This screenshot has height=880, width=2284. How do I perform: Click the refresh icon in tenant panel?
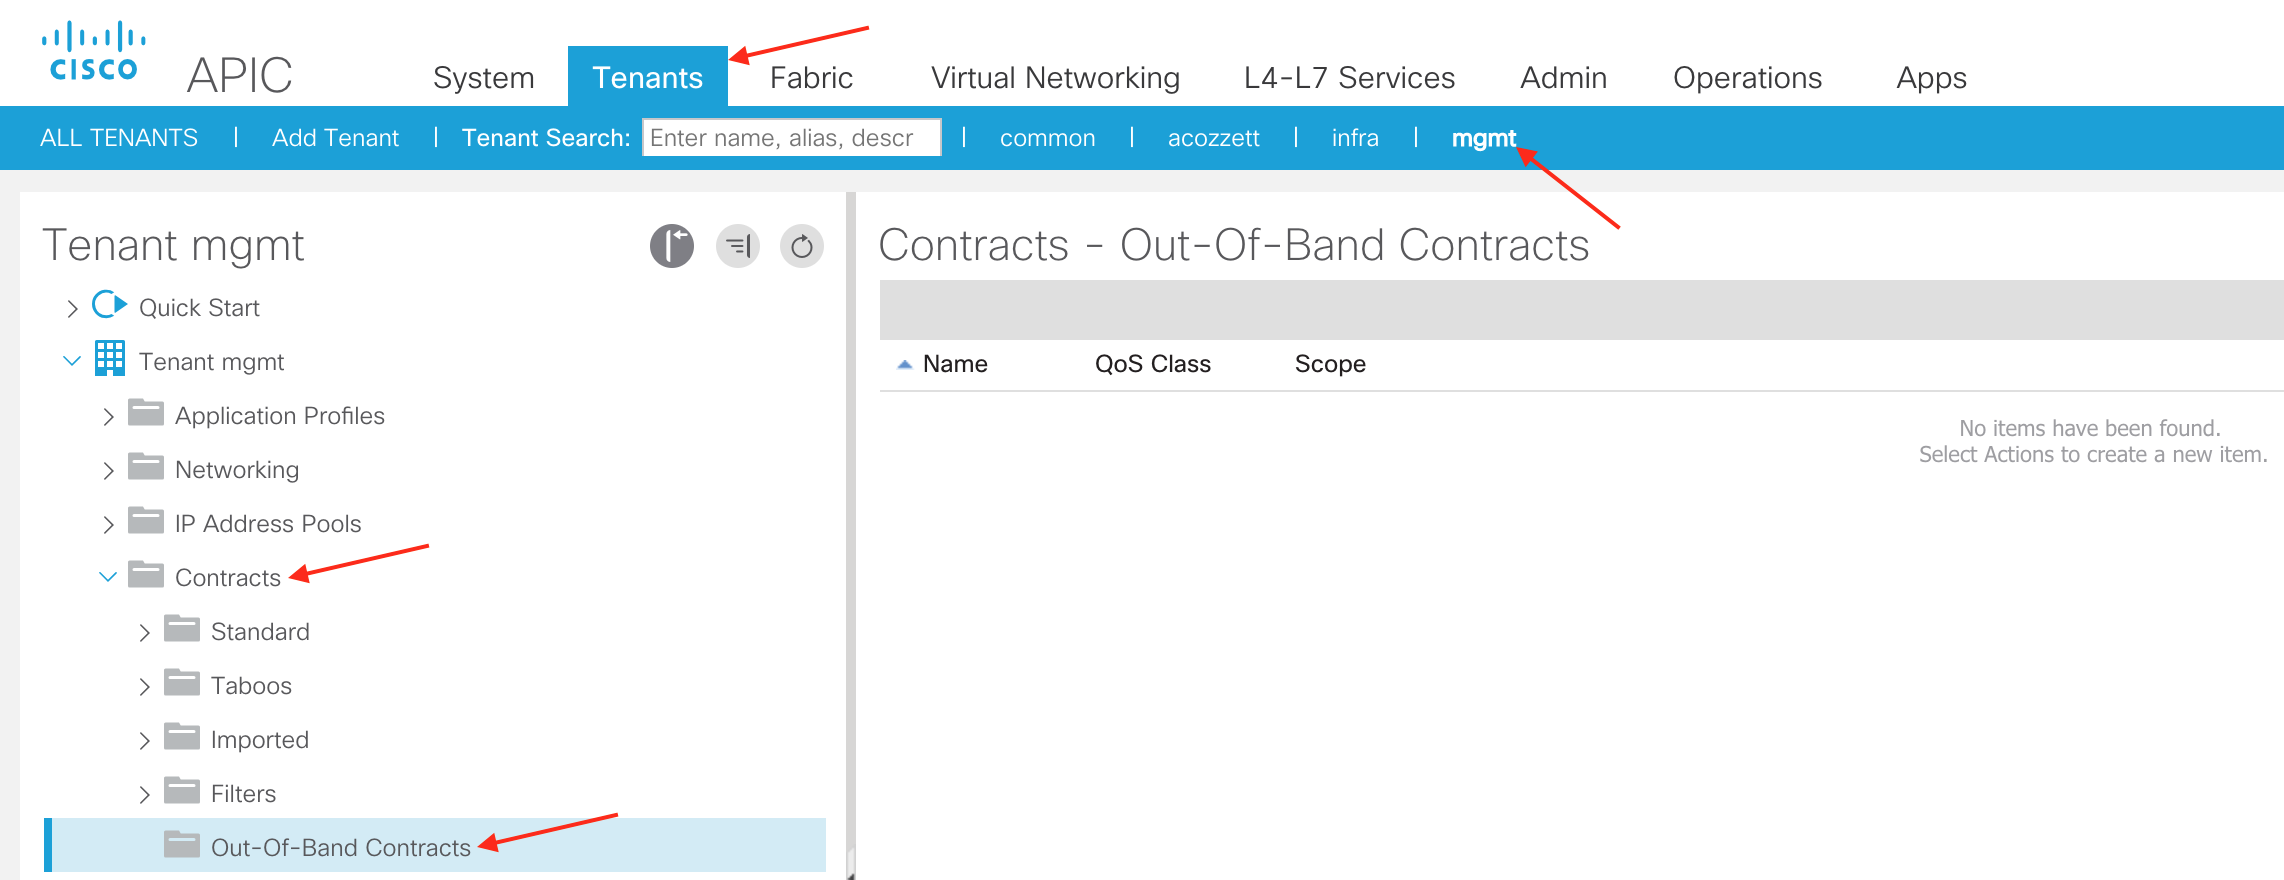click(802, 246)
